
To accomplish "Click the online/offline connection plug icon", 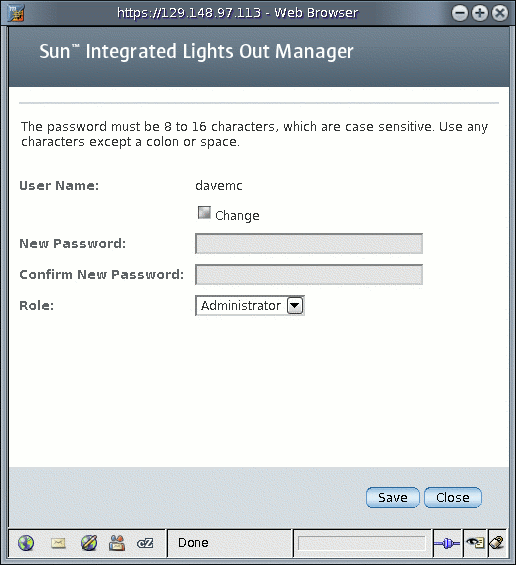I will [447, 543].
